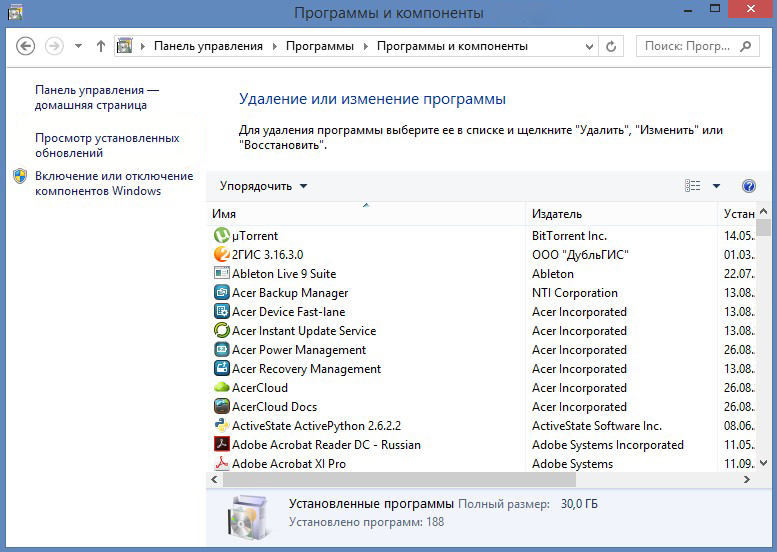
Task: Click the Acer Instant Update Service icon
Action: click(x=222, y=330)
